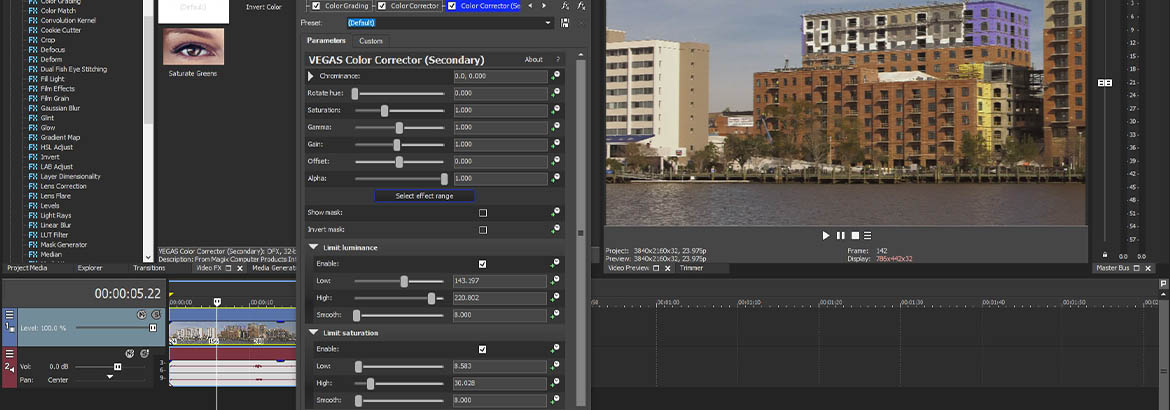Collapse the Limit saturation section

[x=313, y=332]
